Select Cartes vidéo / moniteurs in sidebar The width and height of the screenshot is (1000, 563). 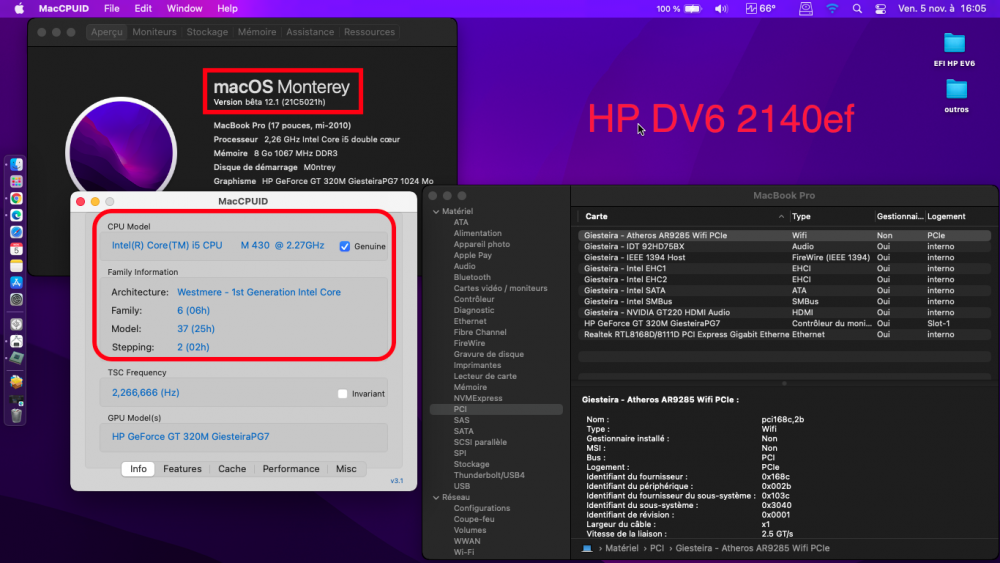pos(500,288)
